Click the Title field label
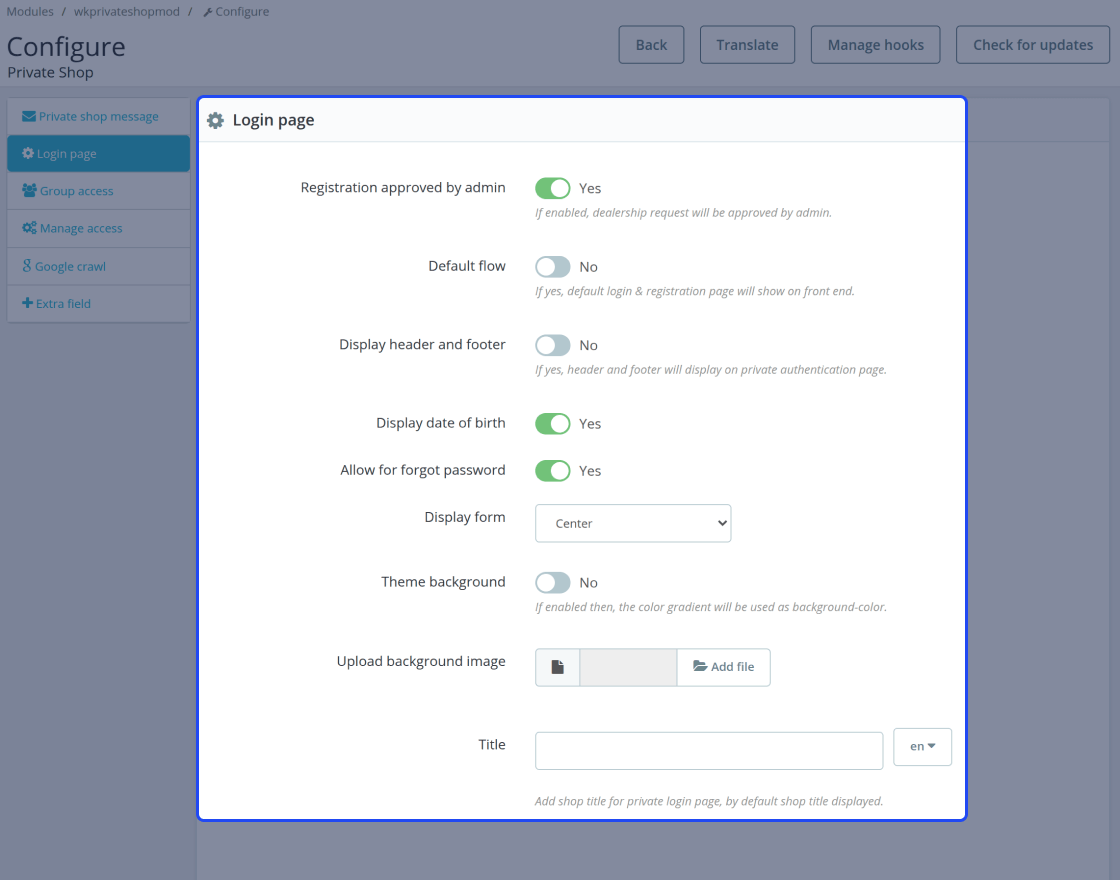Viewport: 1120px width, 880px height. point(492,744)
